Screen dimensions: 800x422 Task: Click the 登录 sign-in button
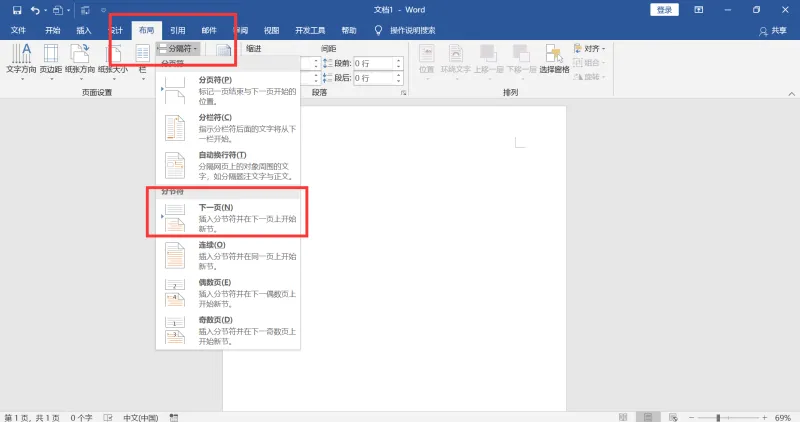[664, 10]
